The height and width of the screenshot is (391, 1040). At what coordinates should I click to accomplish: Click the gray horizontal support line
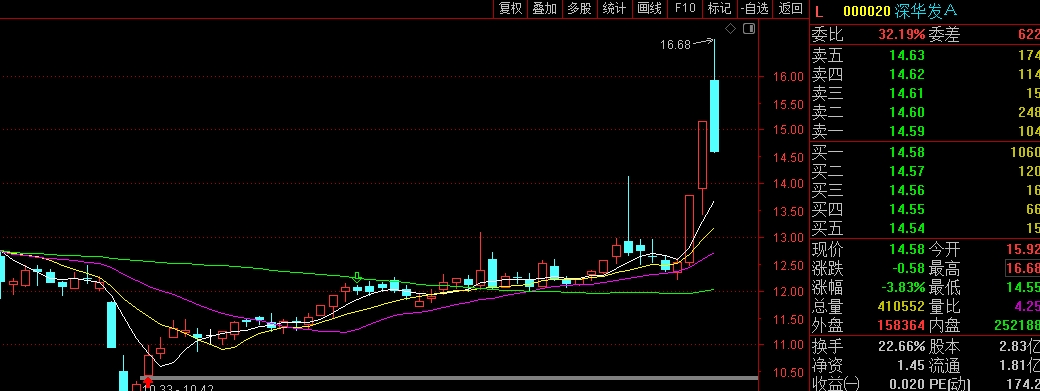pos(449,378)
